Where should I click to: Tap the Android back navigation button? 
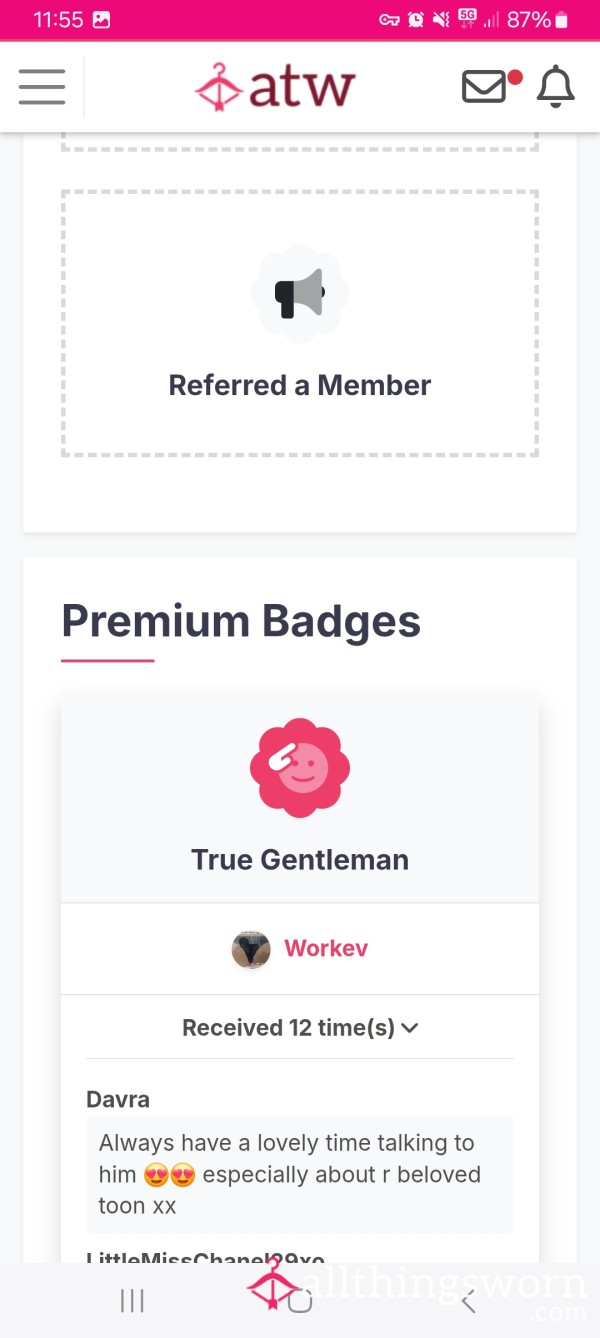(467, 1300)
